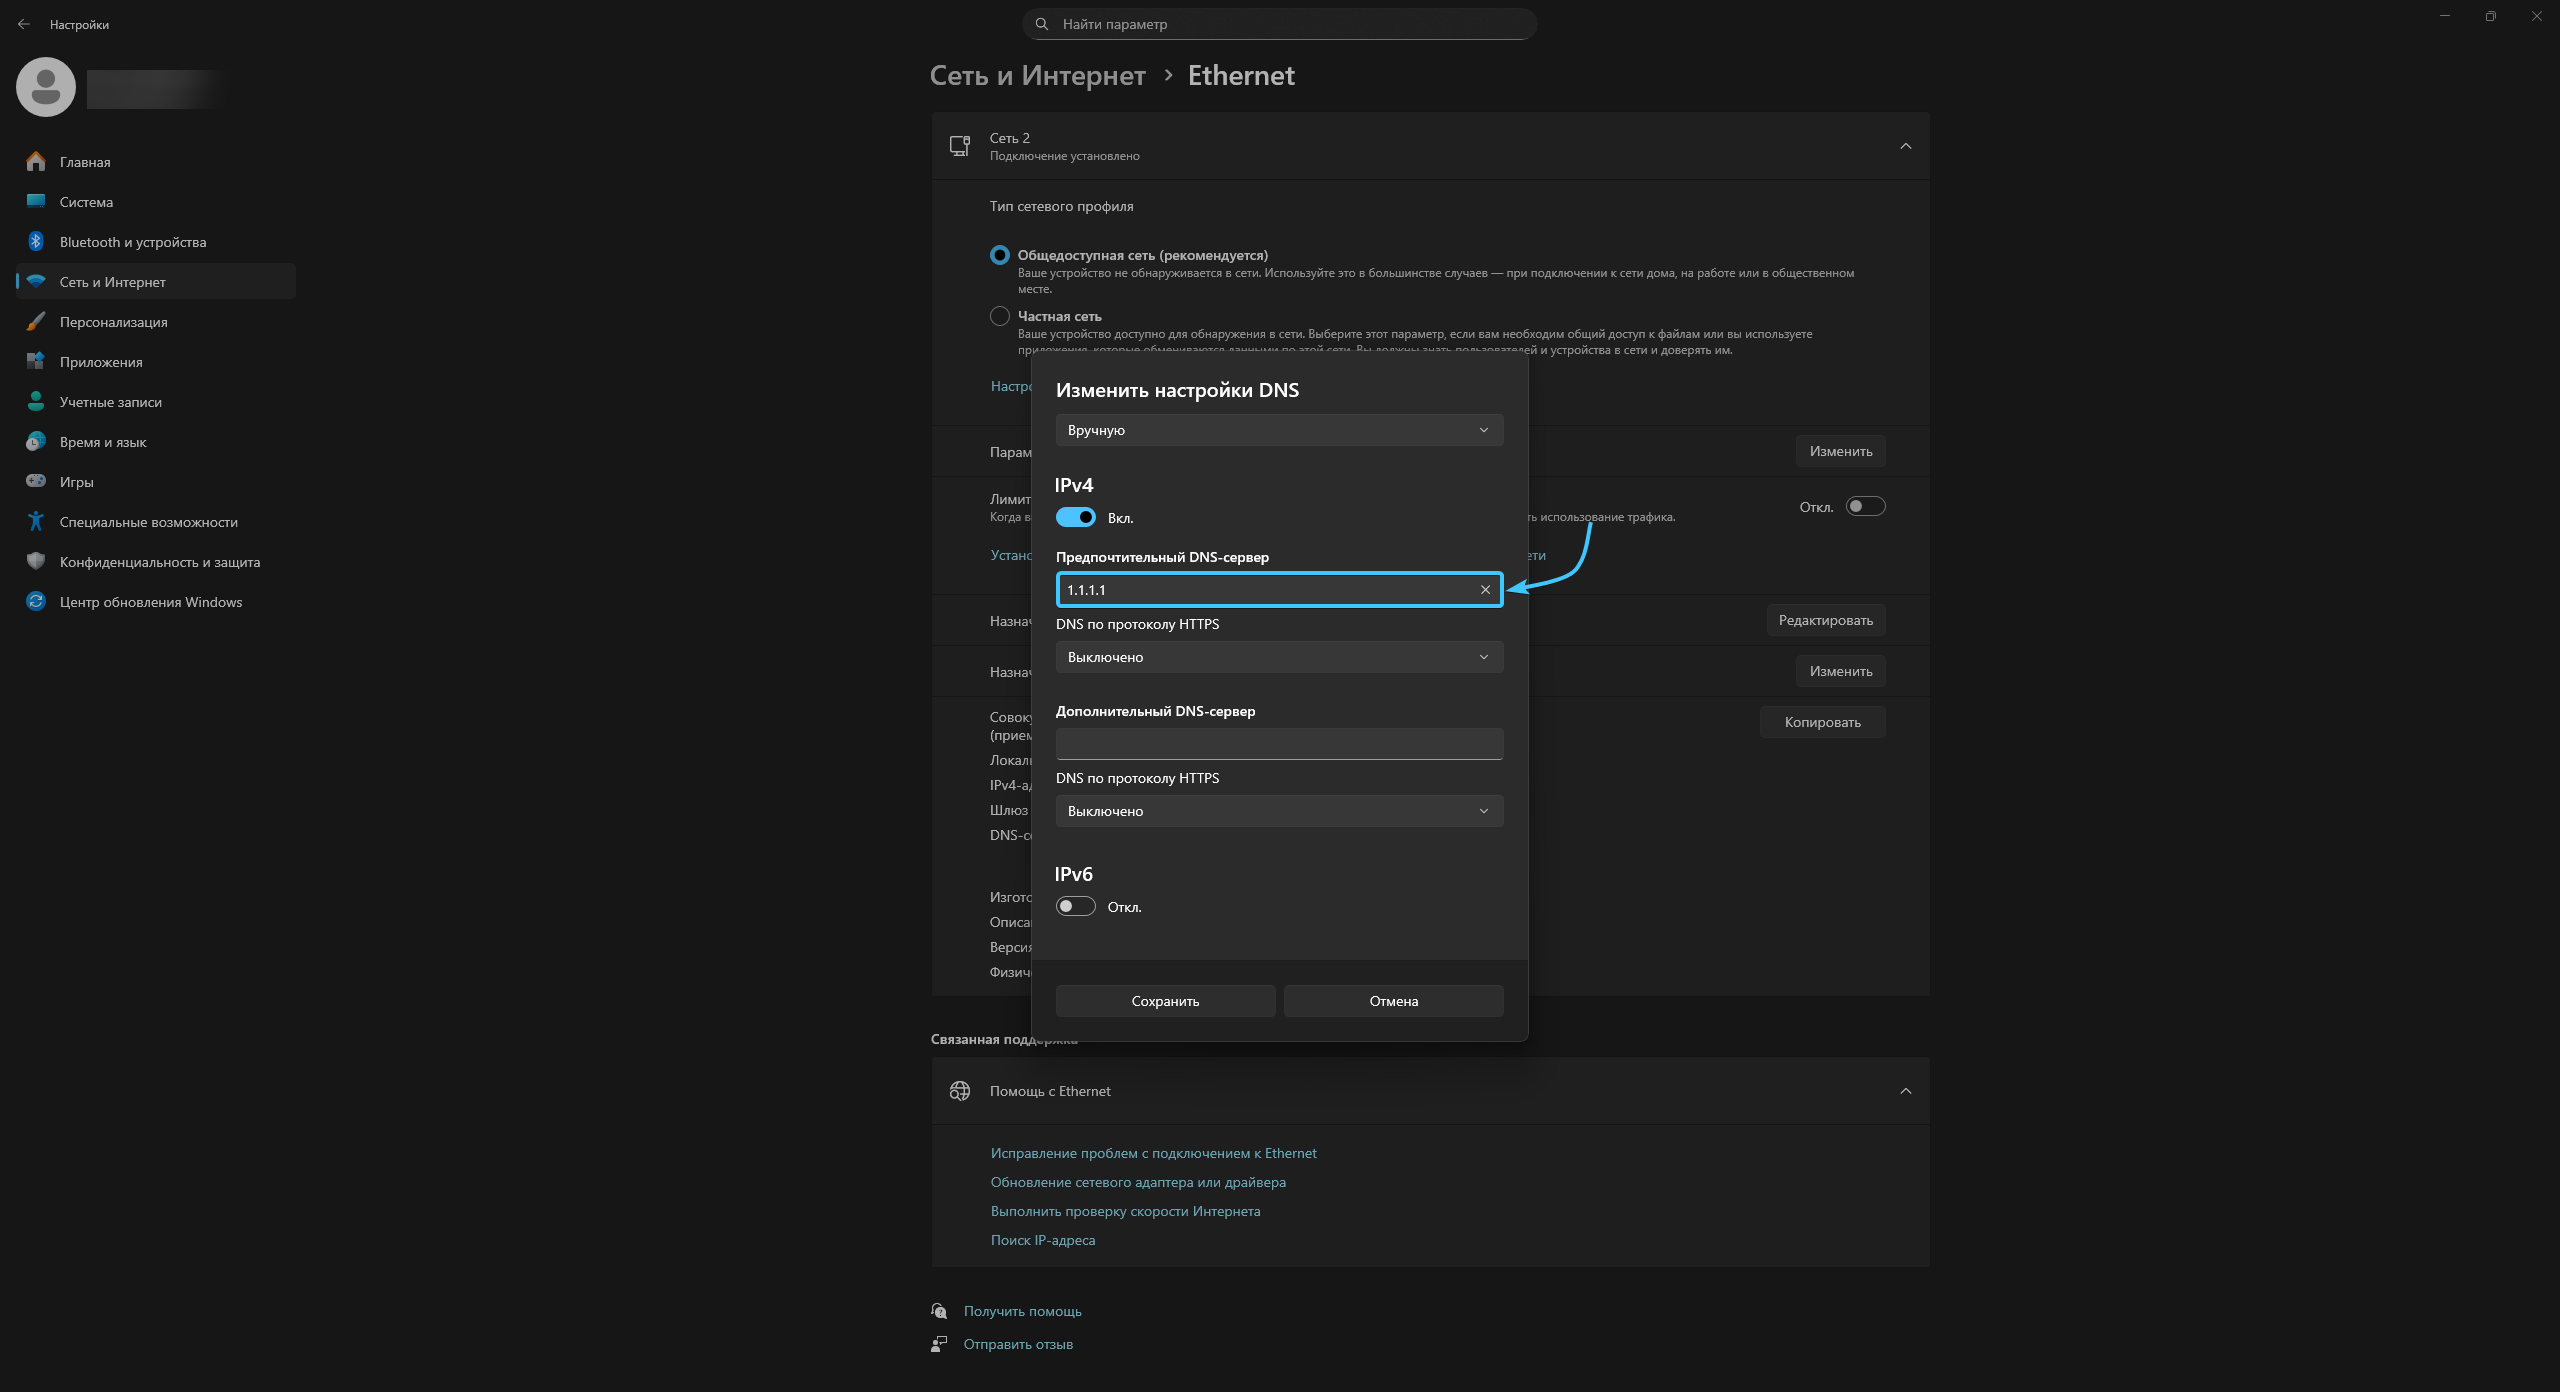Open the Вручную DNS mode dropdown

point(1279,430)
